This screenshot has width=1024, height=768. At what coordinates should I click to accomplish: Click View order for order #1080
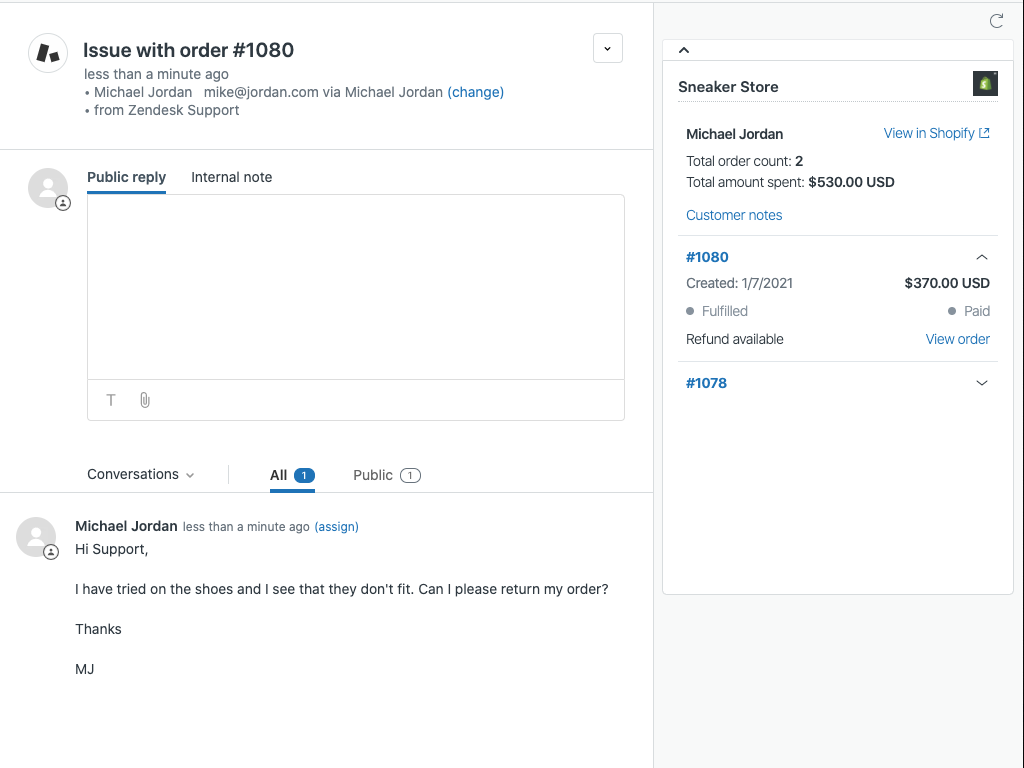click(x=957, y=339)
